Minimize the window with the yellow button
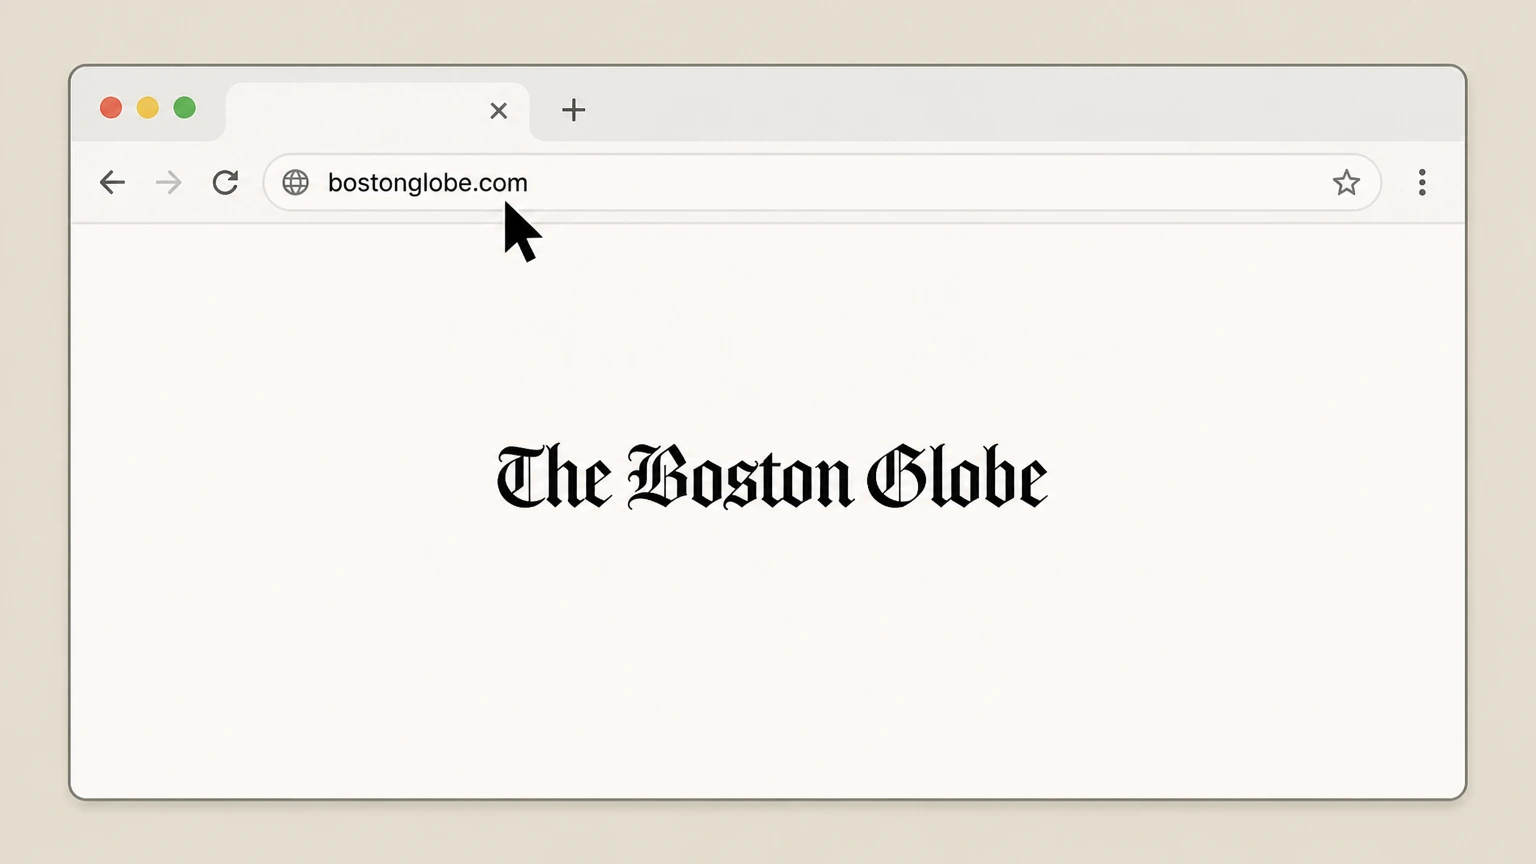 [x=148, y=108]
